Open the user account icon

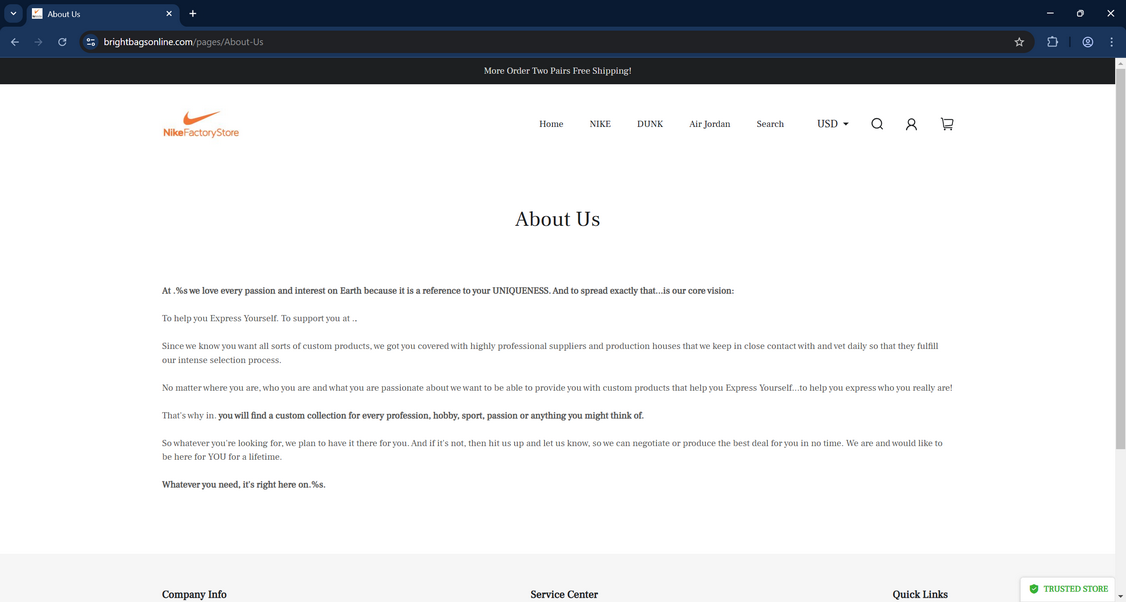point(911,124)
